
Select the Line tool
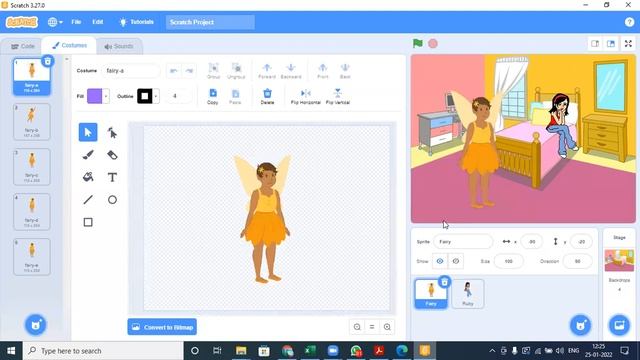point(88,200)
